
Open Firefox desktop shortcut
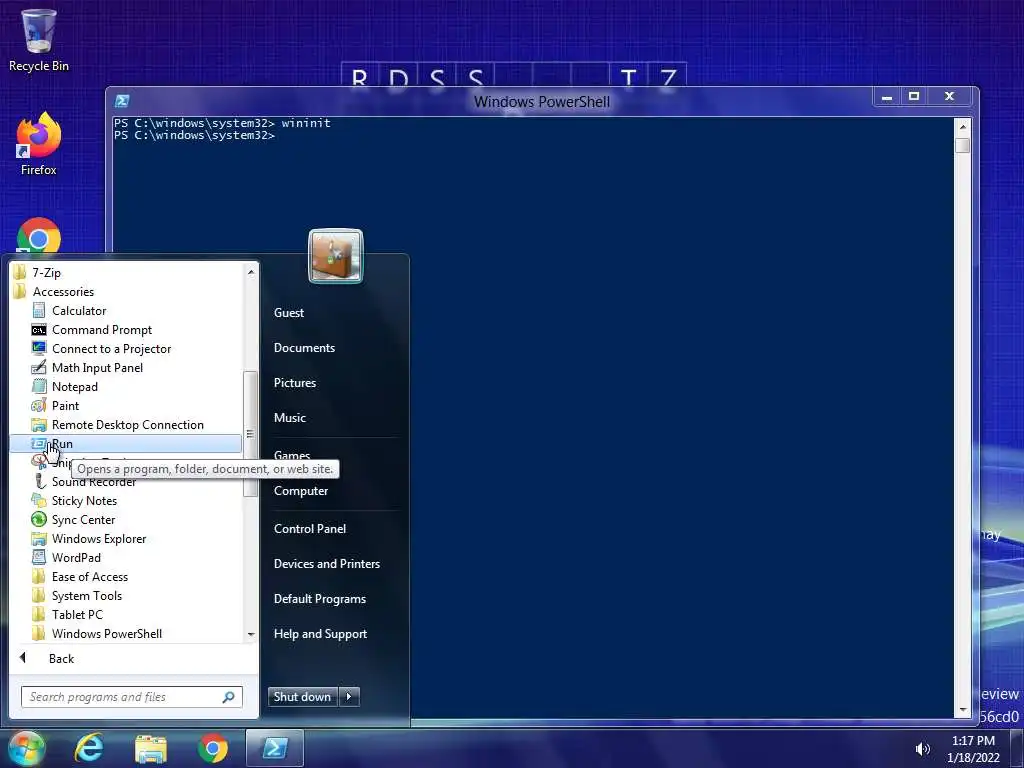click(x=39, y=144)
